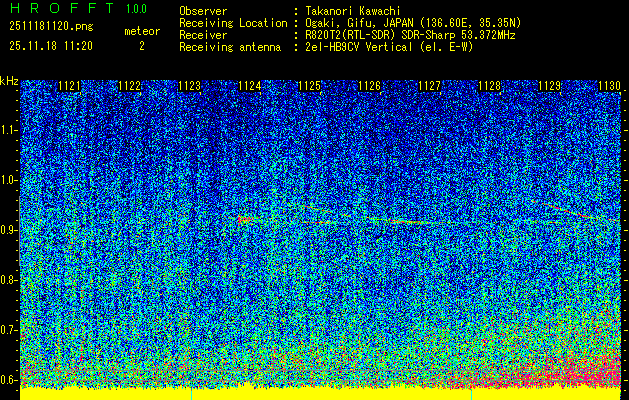Click the 1129 time marker
629x400 pixels.
549,86
